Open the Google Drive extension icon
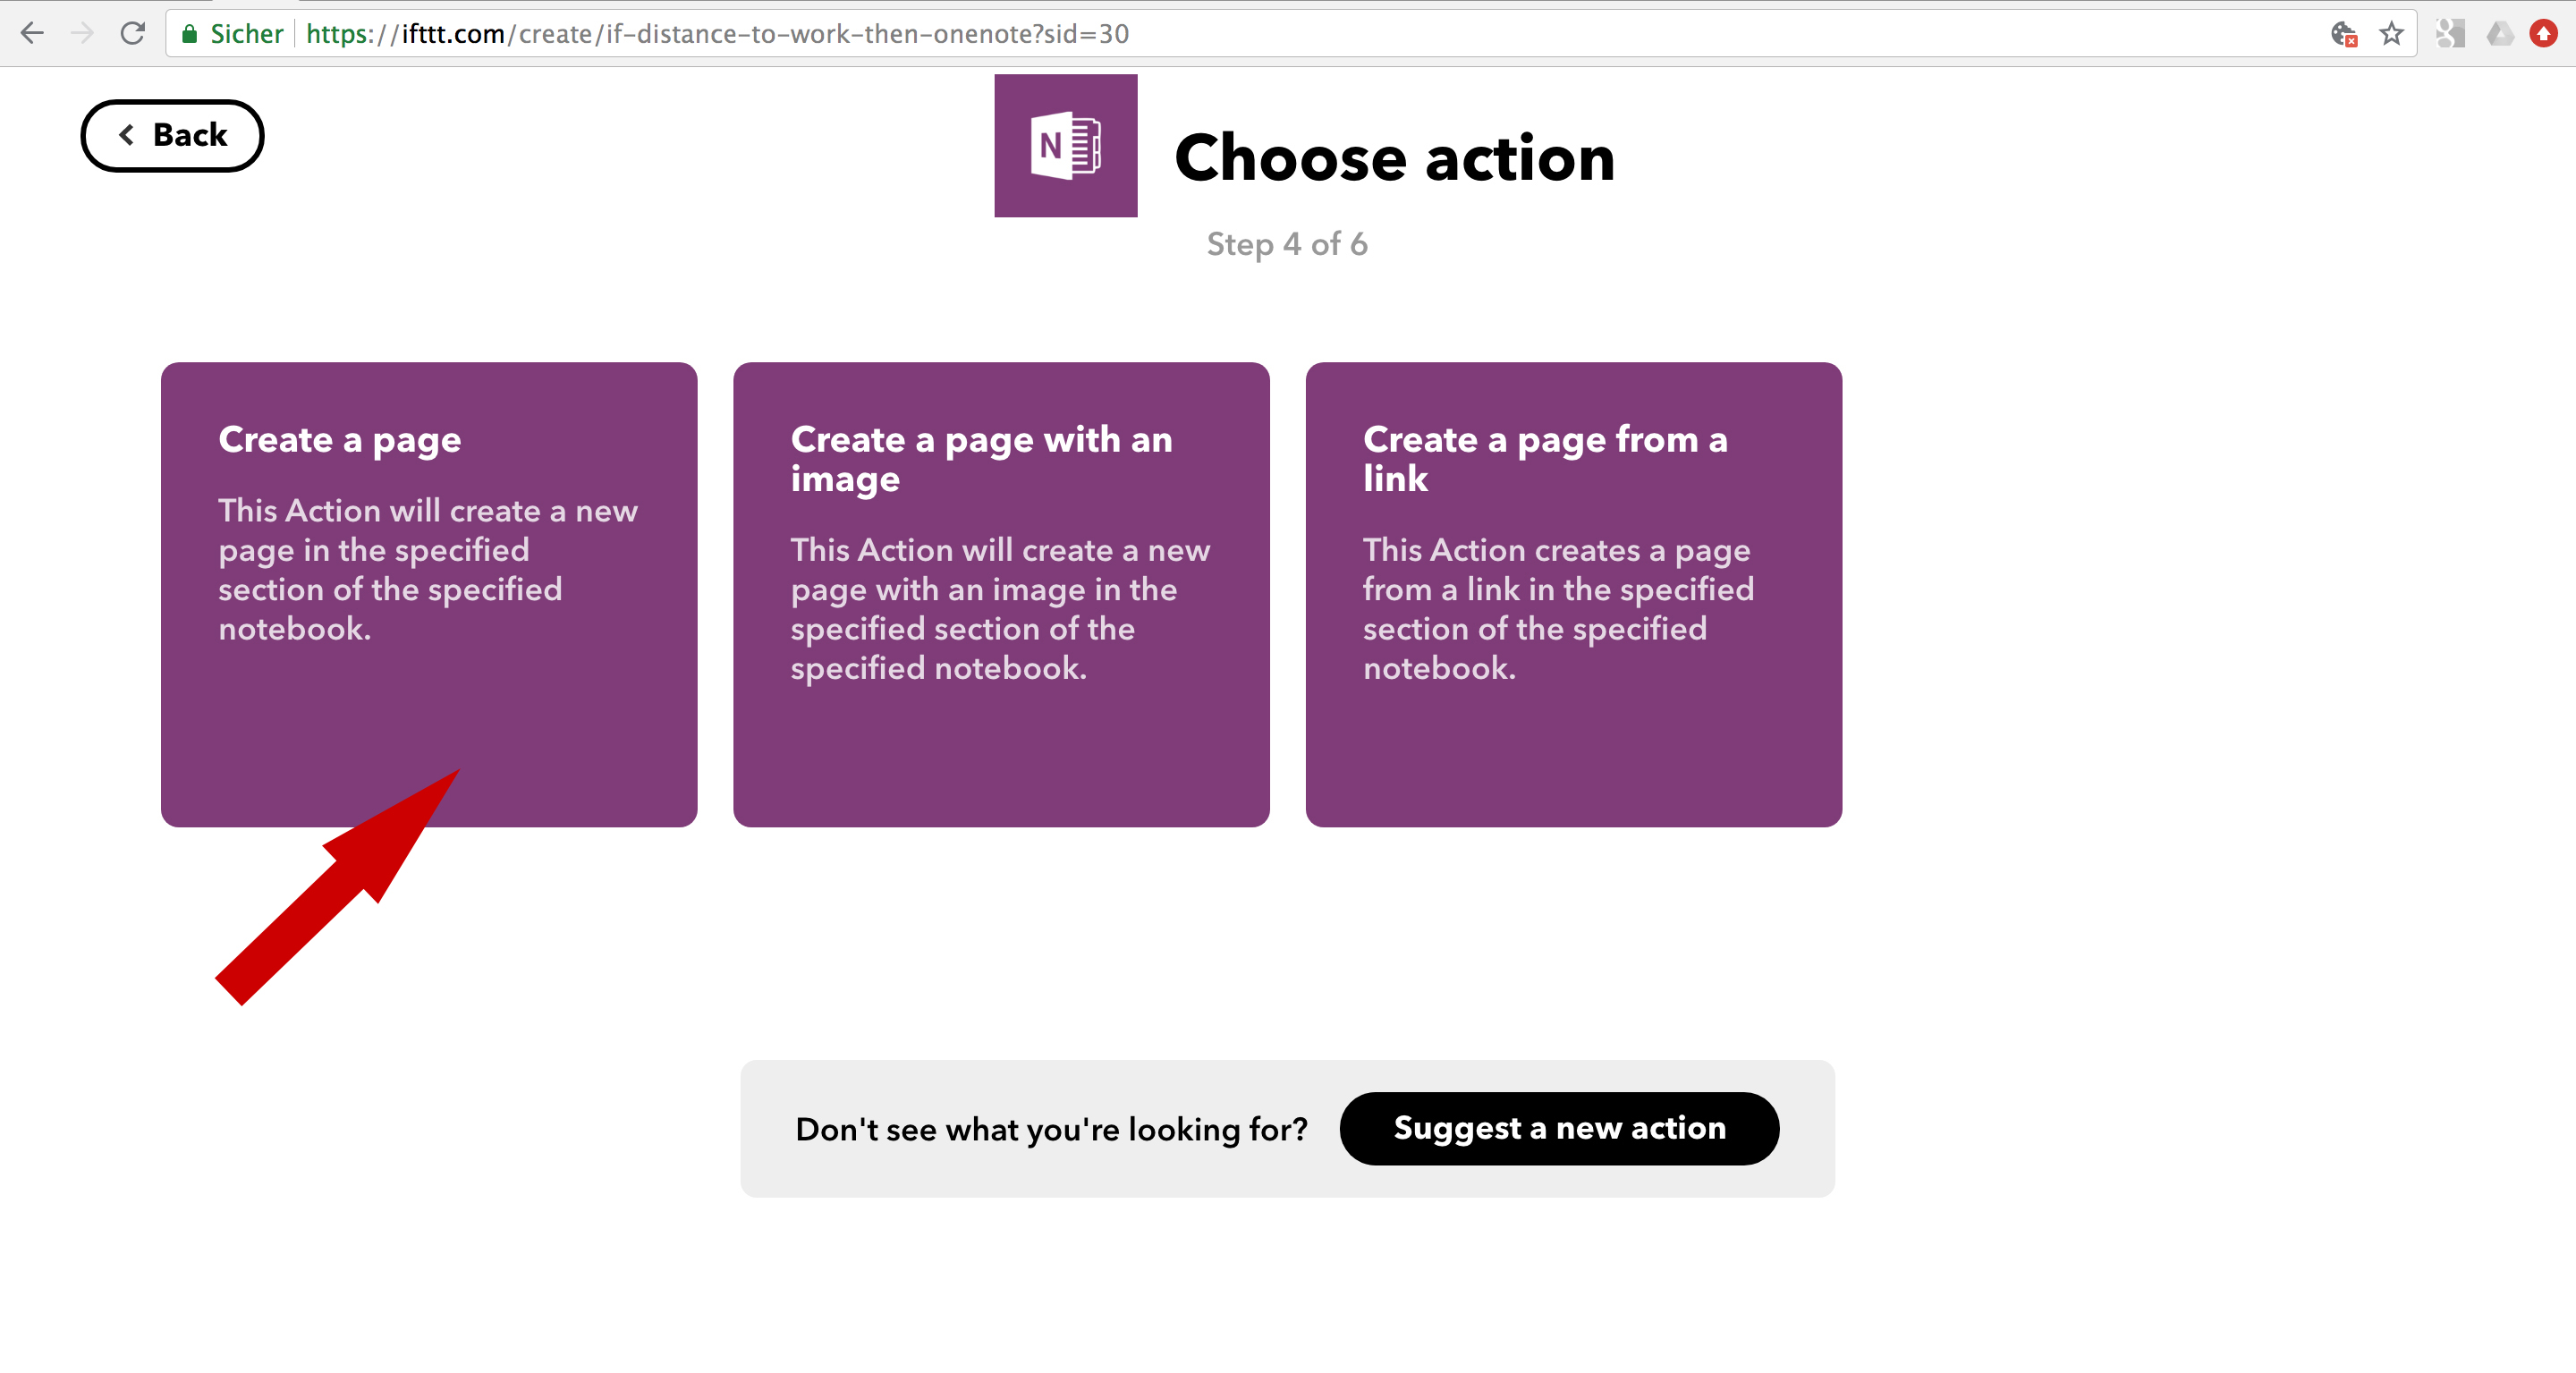 (x=2500, y=34)
